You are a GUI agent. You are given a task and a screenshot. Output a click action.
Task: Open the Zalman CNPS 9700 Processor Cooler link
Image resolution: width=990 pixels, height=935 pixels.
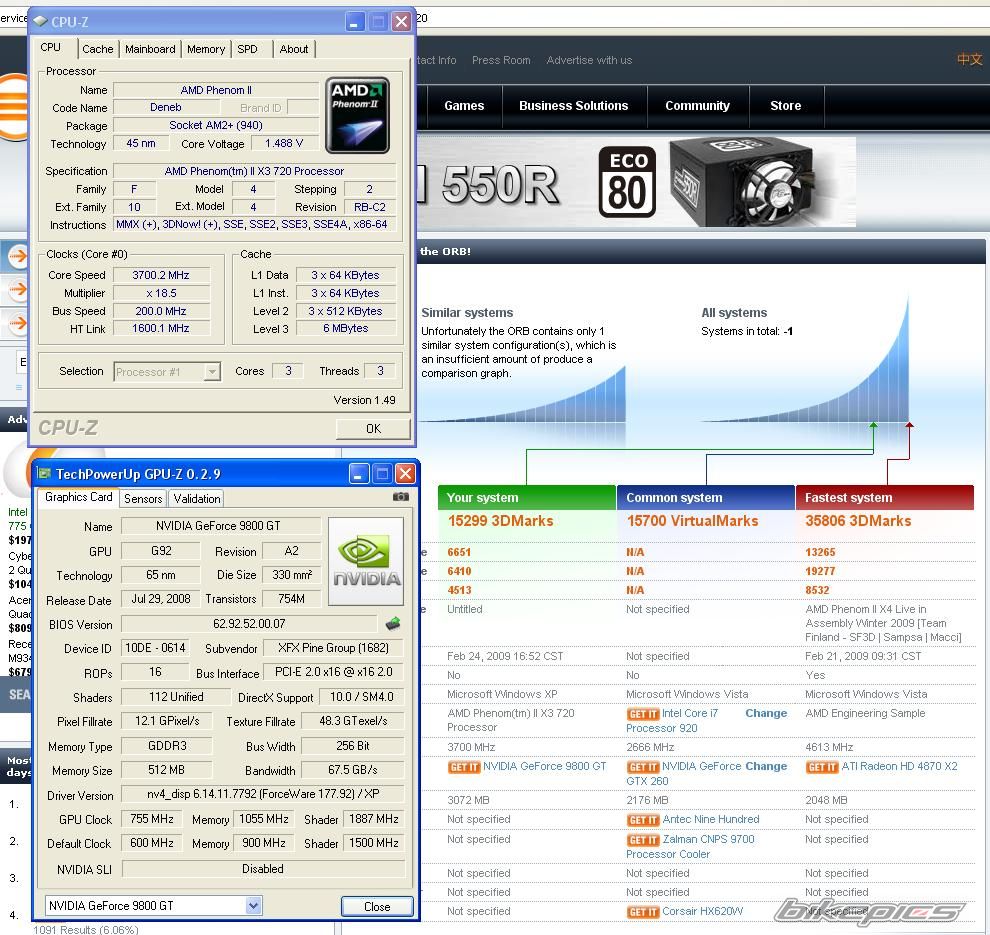690,847
